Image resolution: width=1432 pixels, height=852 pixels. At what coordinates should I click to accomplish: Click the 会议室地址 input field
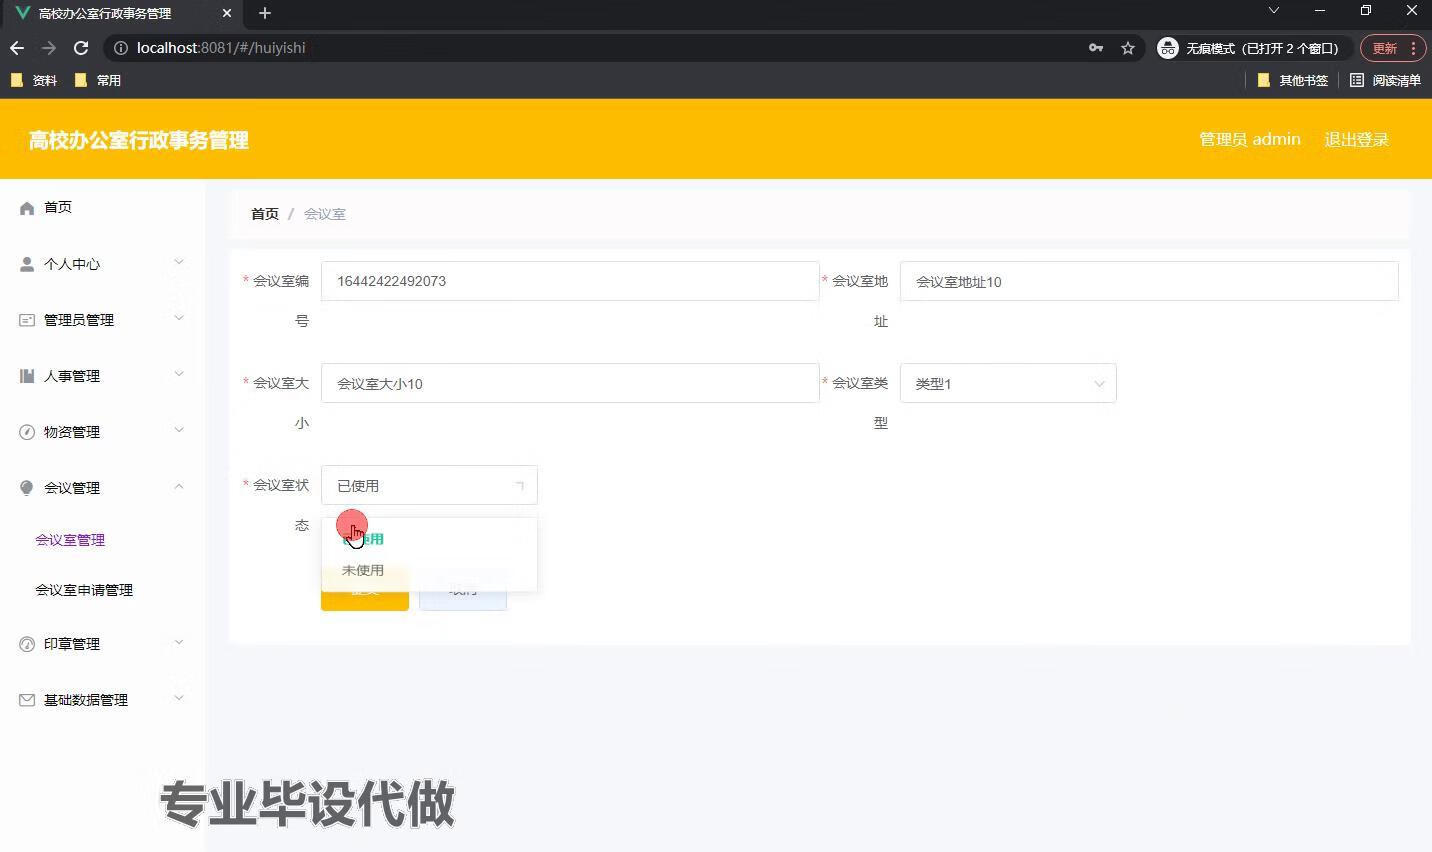click(1149, 282)
